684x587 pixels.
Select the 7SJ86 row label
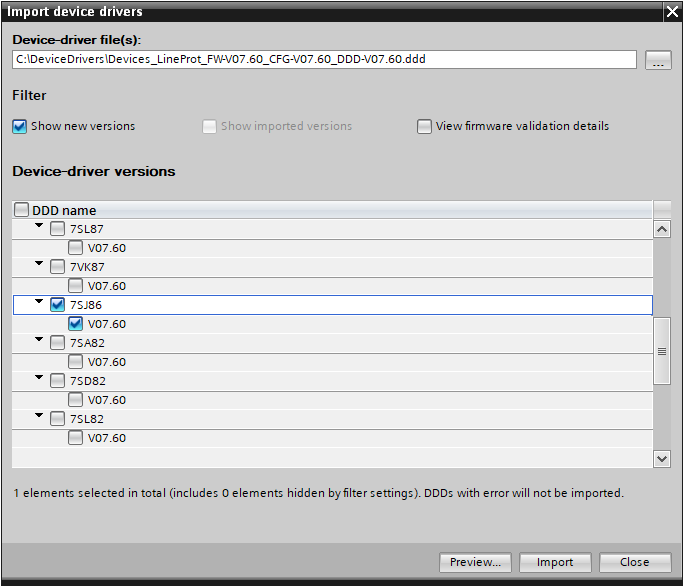pyautogui.click(x=86, y=305)
